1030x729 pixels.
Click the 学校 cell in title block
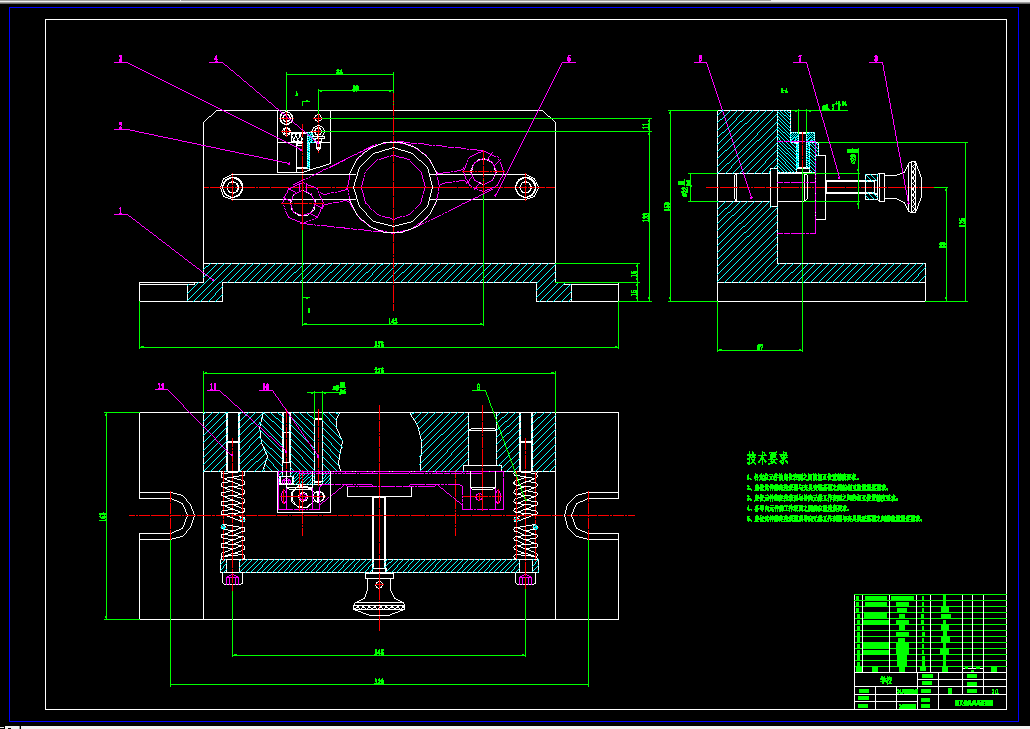tap(885, 680)
